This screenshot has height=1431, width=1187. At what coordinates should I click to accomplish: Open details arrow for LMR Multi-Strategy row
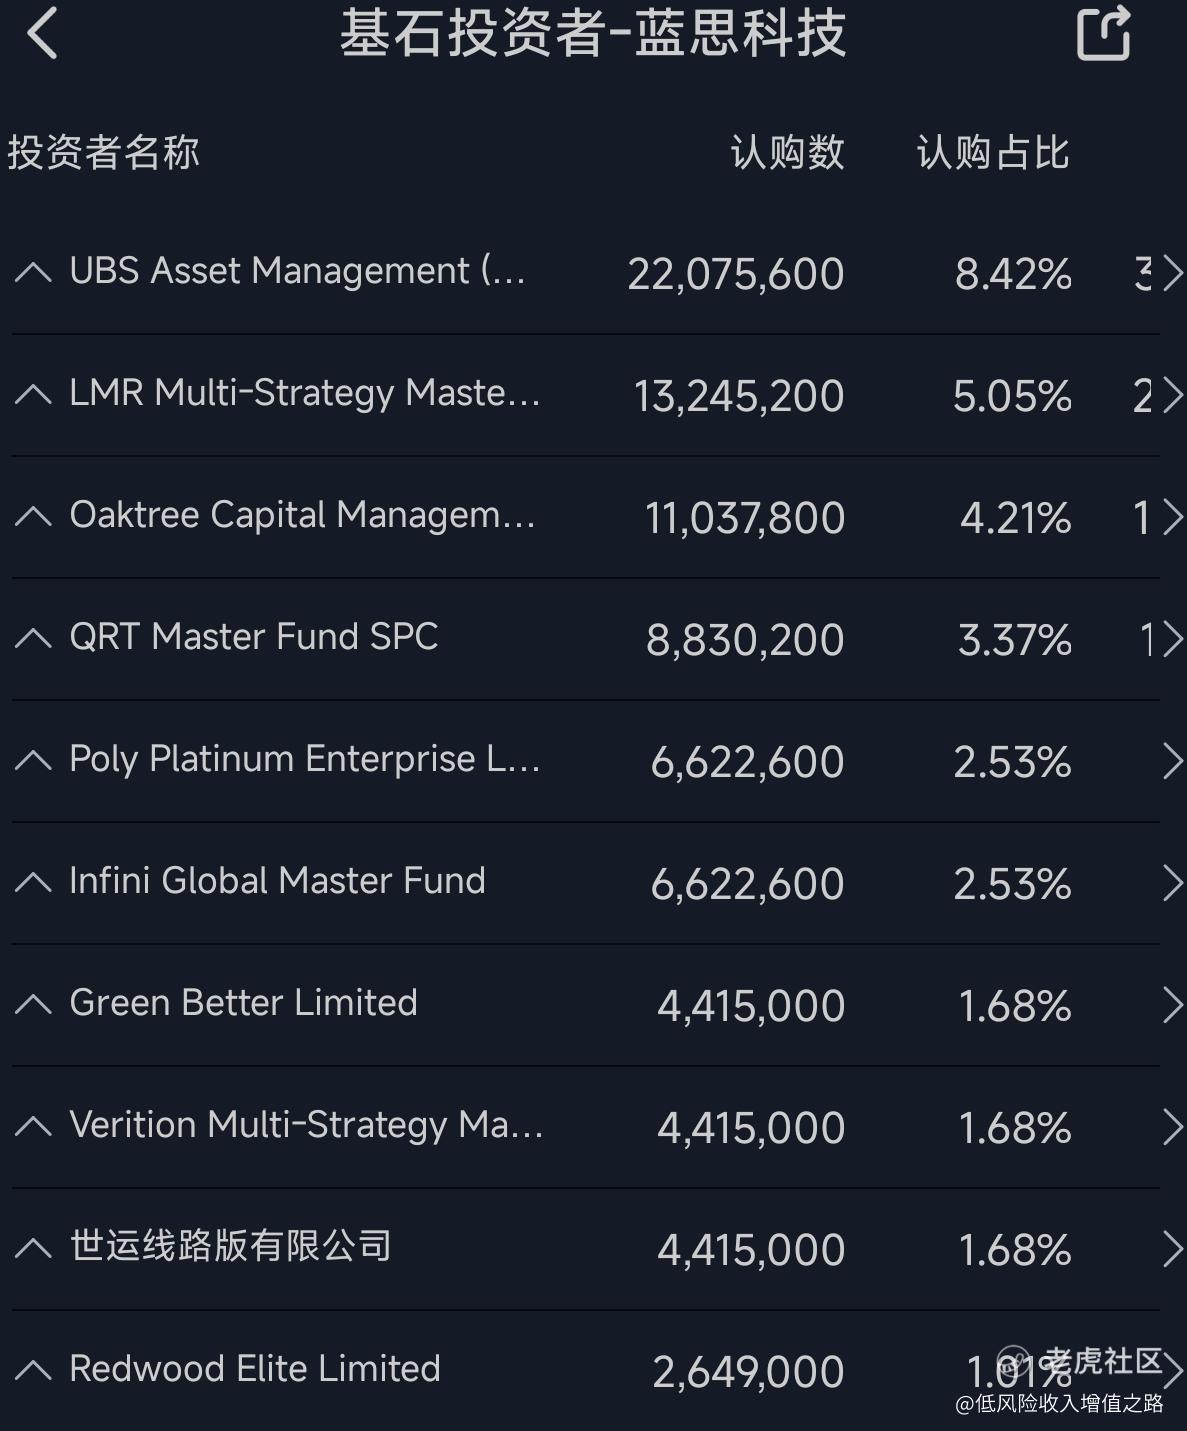pos(1172,395)
